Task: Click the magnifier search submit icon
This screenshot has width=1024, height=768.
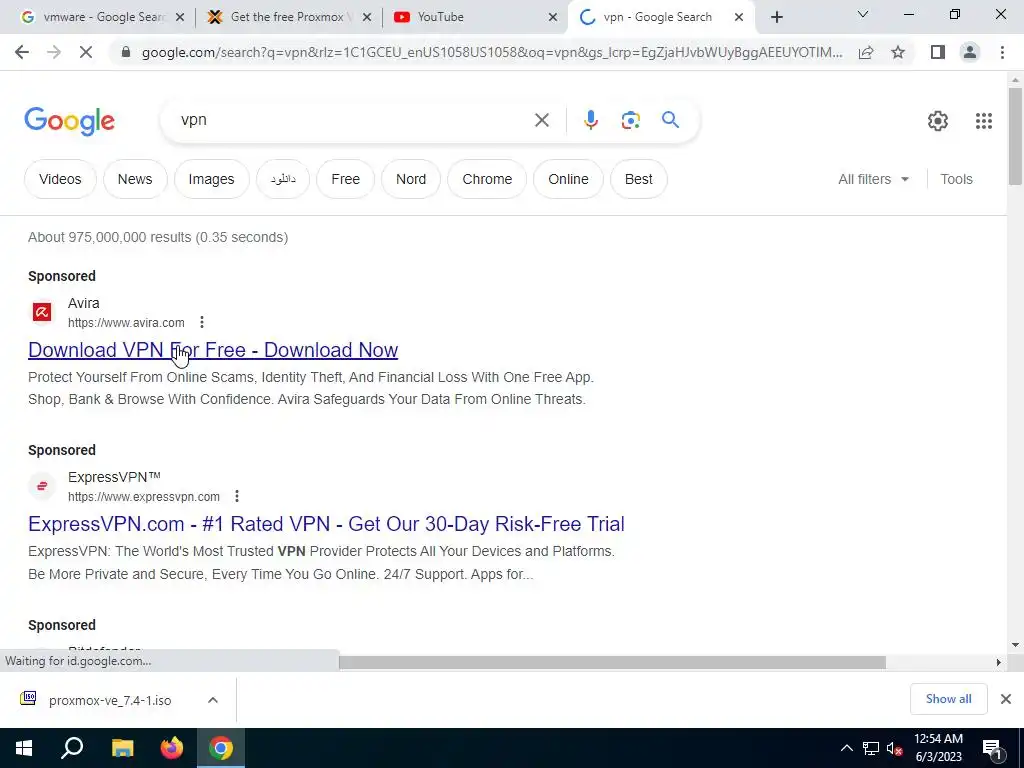Action: click(x=670, y=120)
